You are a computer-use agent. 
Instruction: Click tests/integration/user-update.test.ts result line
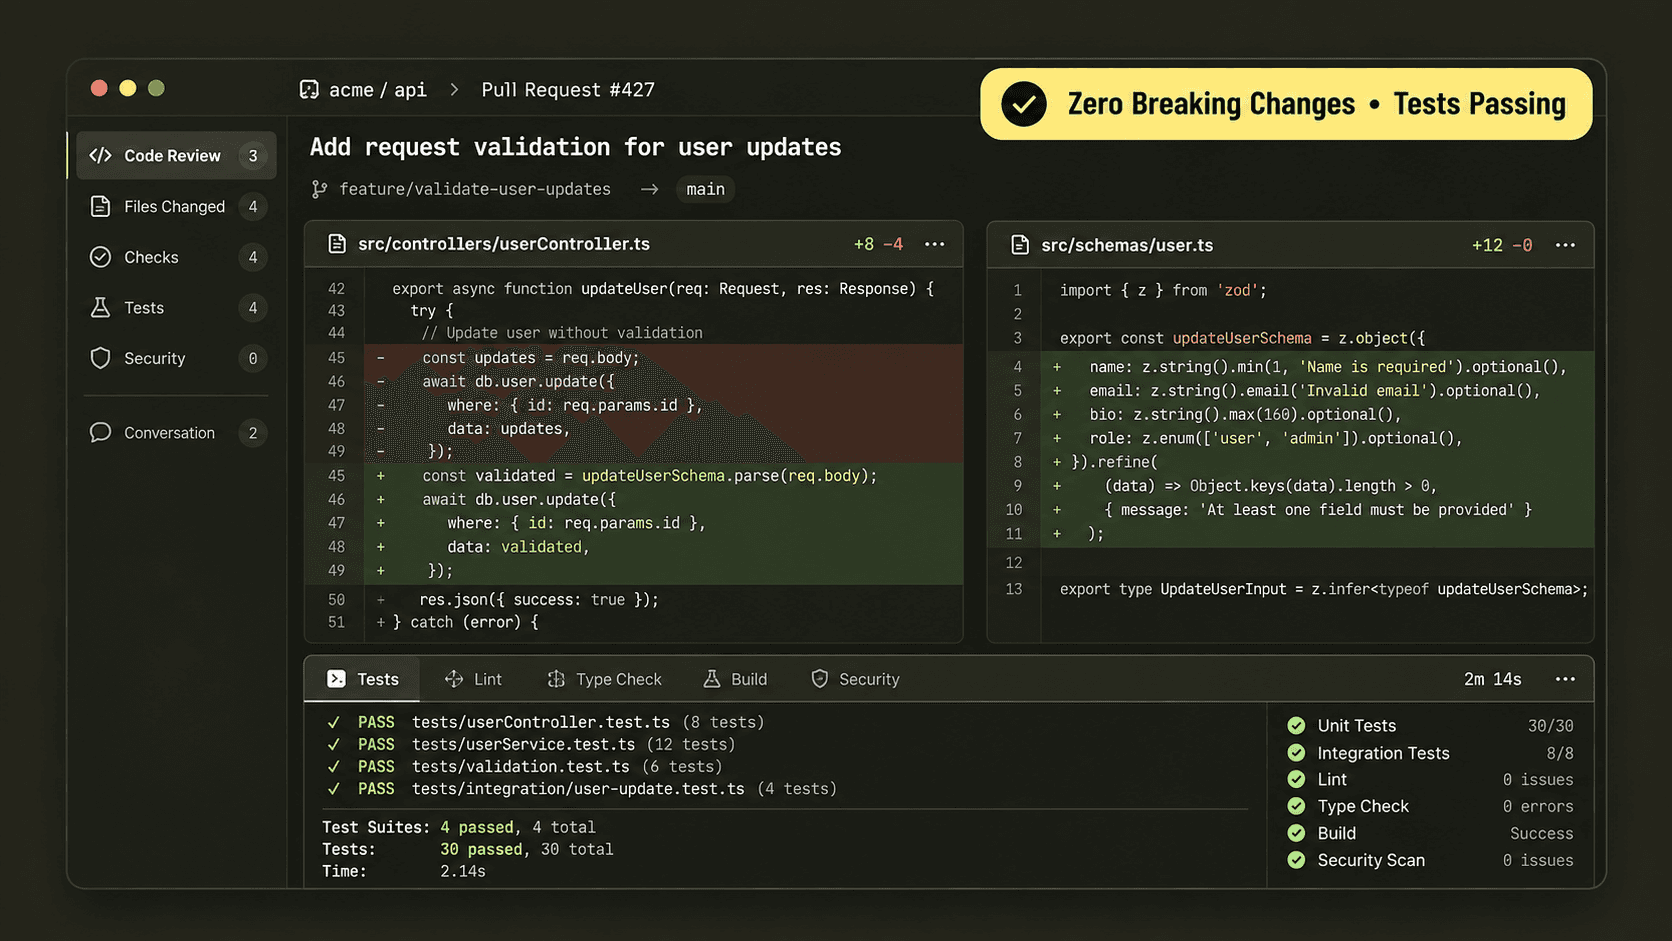(582, 789)
